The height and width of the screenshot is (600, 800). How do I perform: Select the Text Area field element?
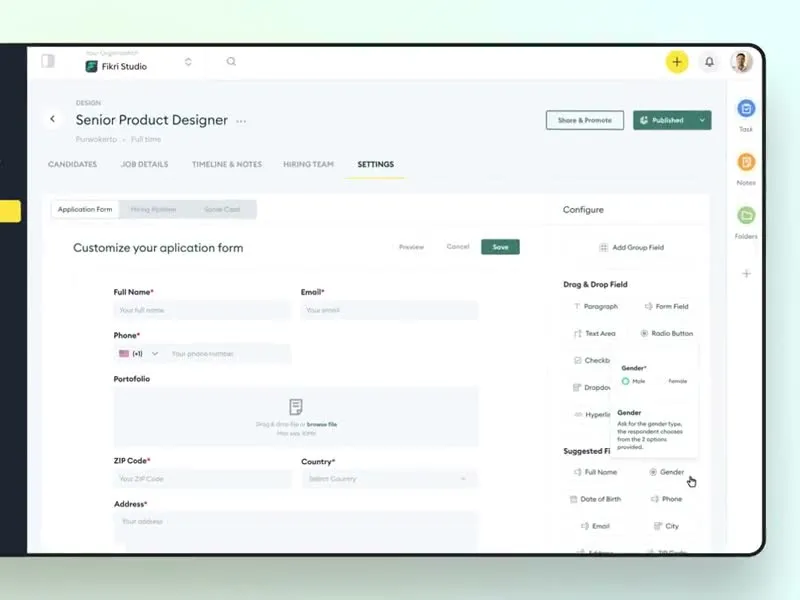tap(595, 333)
